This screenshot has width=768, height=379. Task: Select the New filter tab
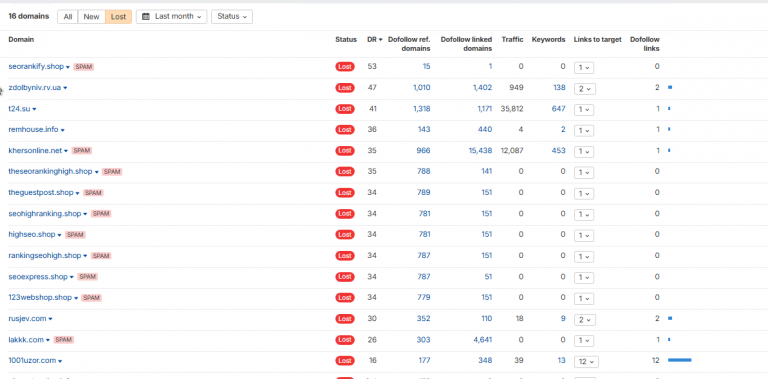(91, 17)
